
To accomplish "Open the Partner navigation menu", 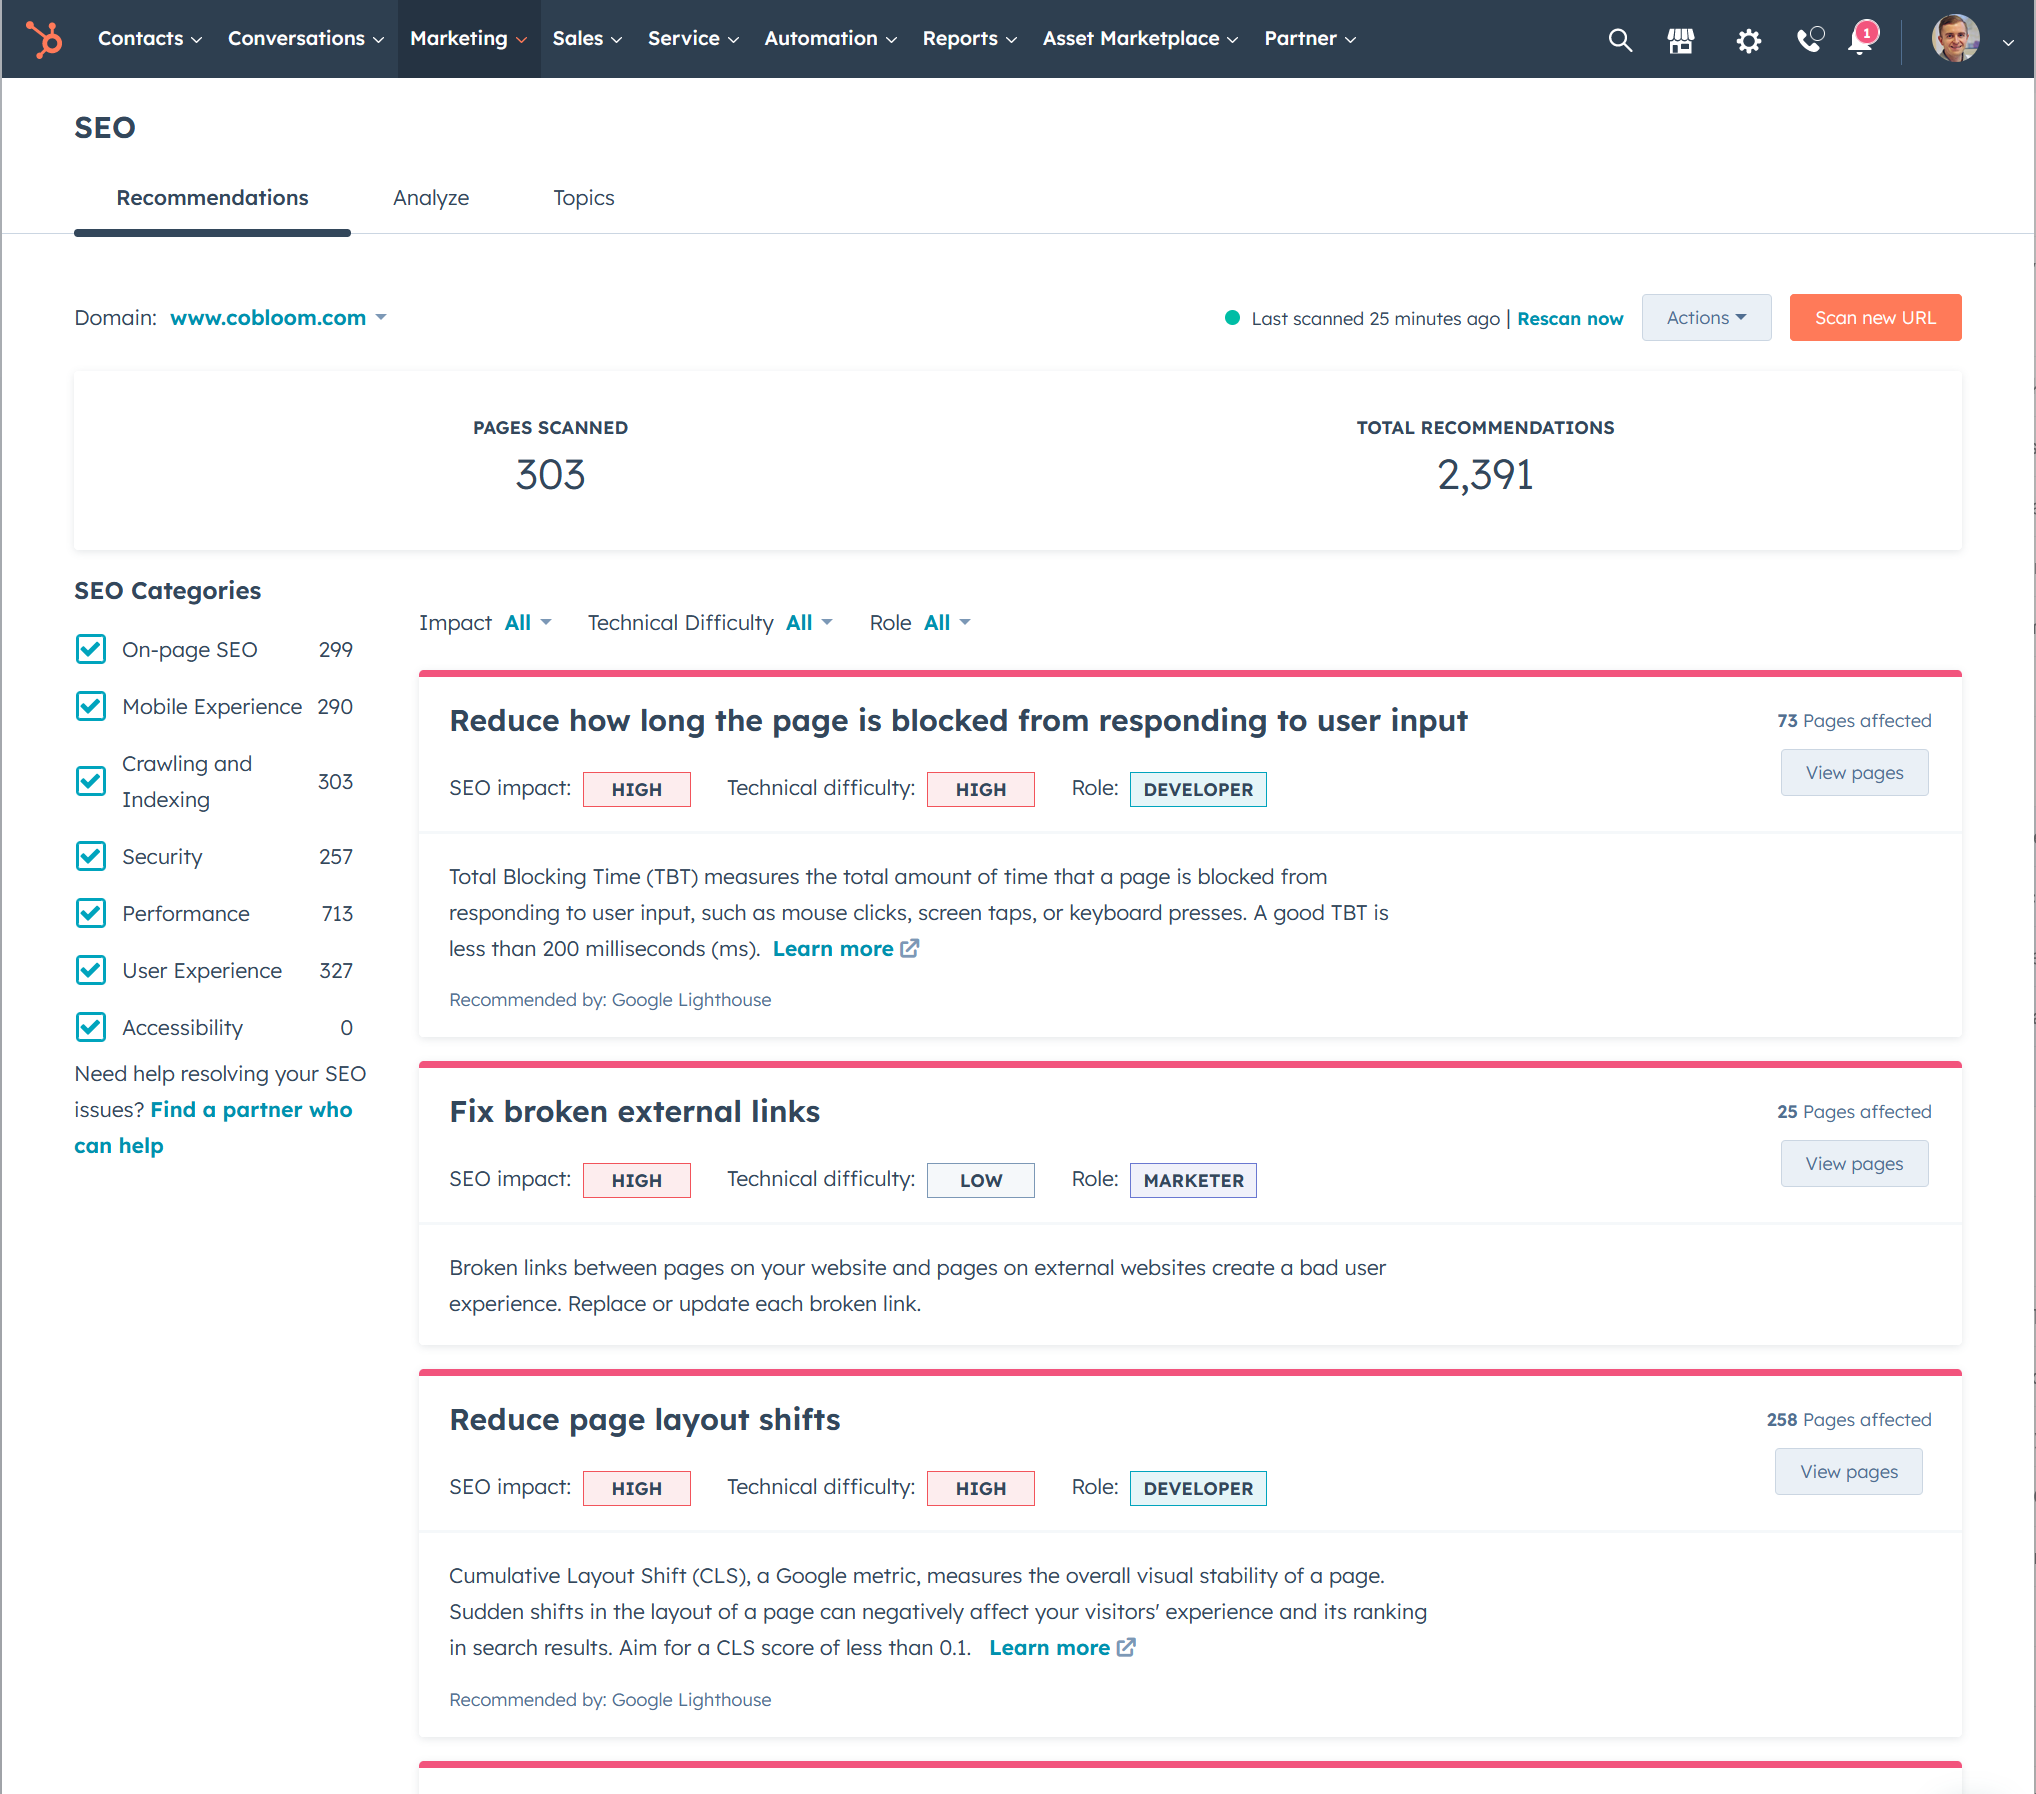I will [1311, 39].
